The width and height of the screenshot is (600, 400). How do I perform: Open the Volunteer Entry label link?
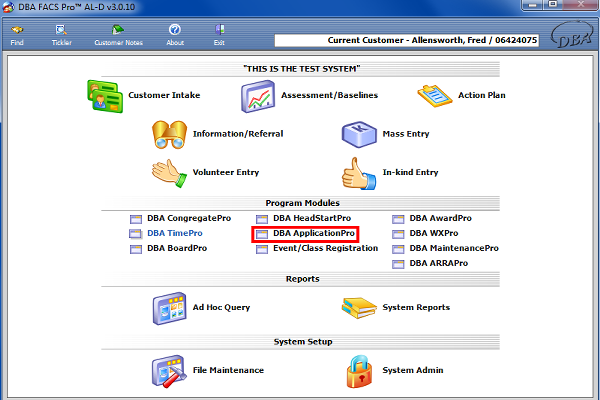pyautogui.click(x=226, y=172)
